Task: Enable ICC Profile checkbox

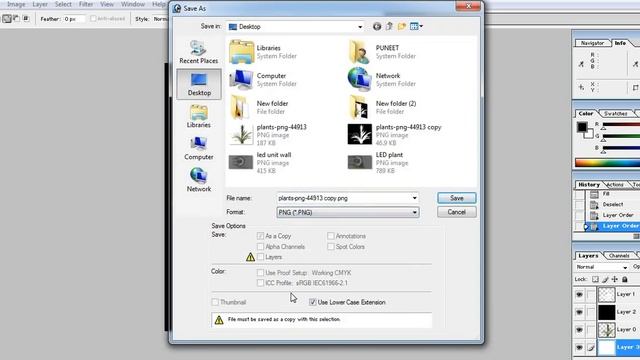Action: [x=260, y=283]
